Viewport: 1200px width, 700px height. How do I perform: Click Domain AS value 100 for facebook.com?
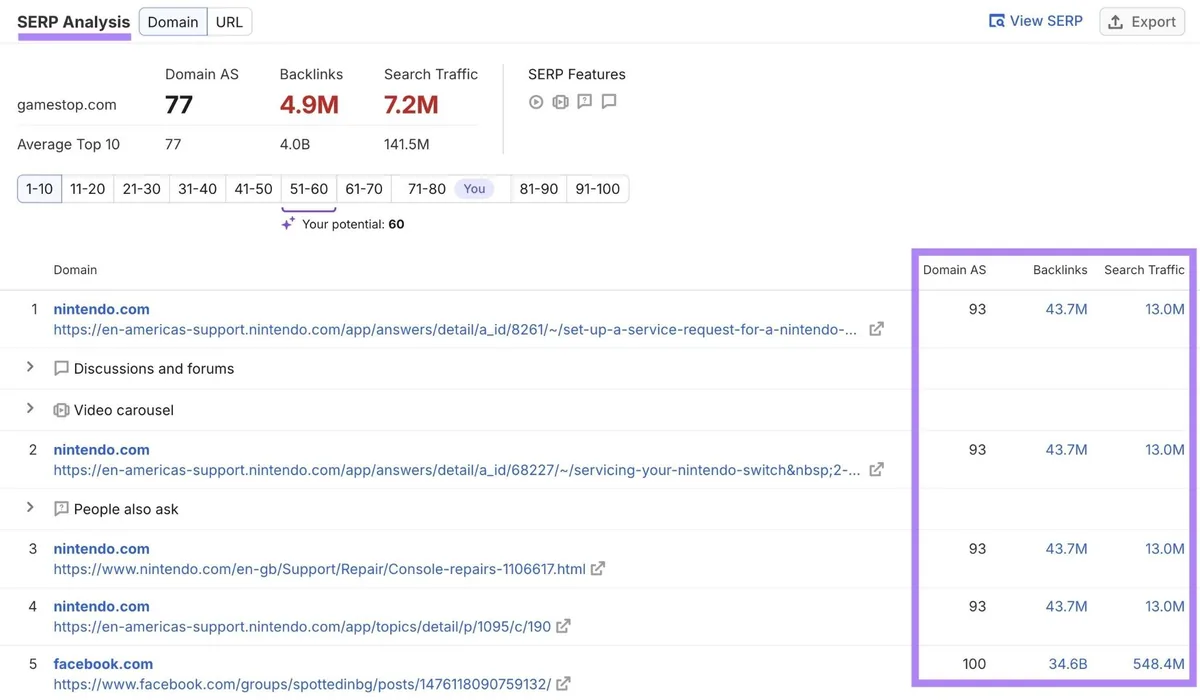[x=974, y=664]
